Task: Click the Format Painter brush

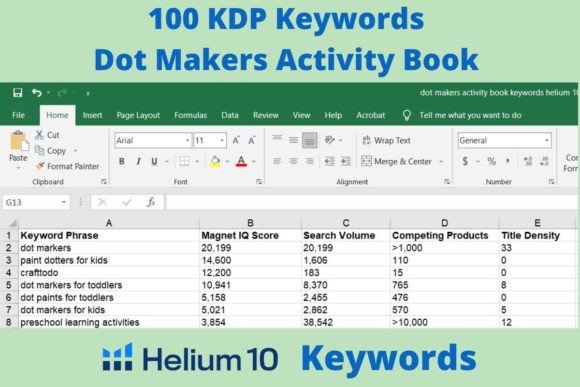Action: (40, 166)
